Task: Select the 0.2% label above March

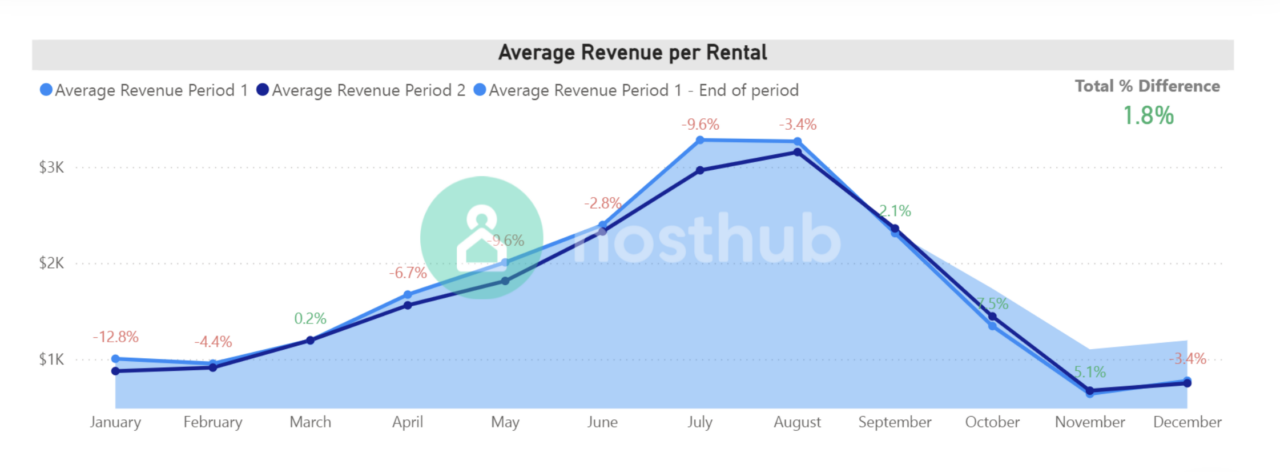Action: 310,319
